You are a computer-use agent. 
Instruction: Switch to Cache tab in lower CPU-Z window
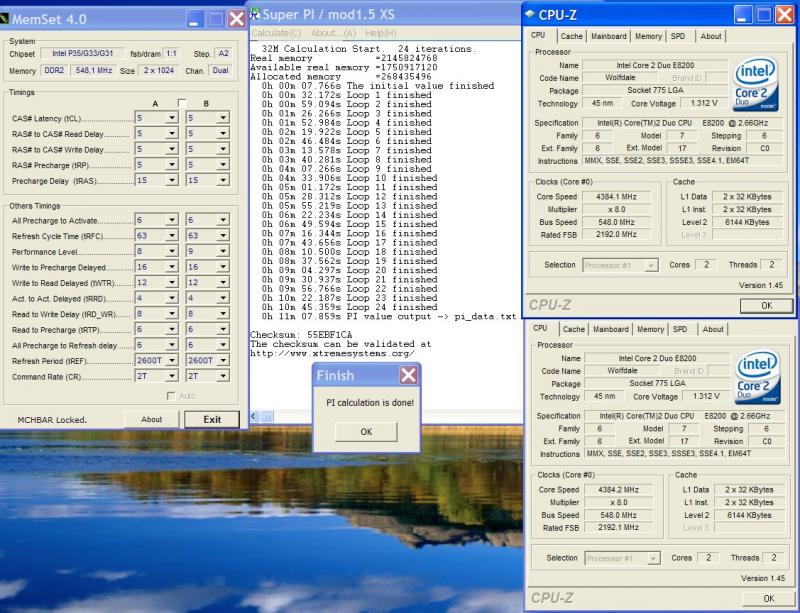[573, 329]
